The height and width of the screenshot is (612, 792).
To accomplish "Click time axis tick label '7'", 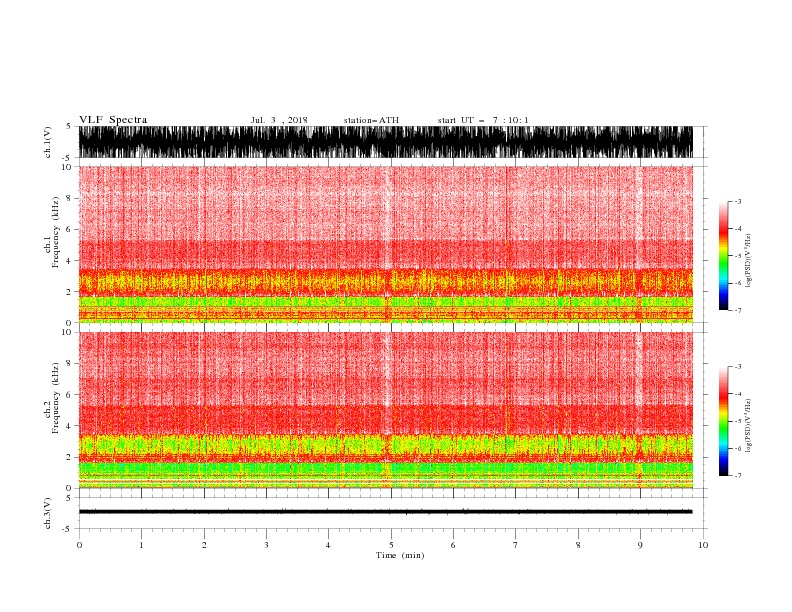I will click(516, 545).
